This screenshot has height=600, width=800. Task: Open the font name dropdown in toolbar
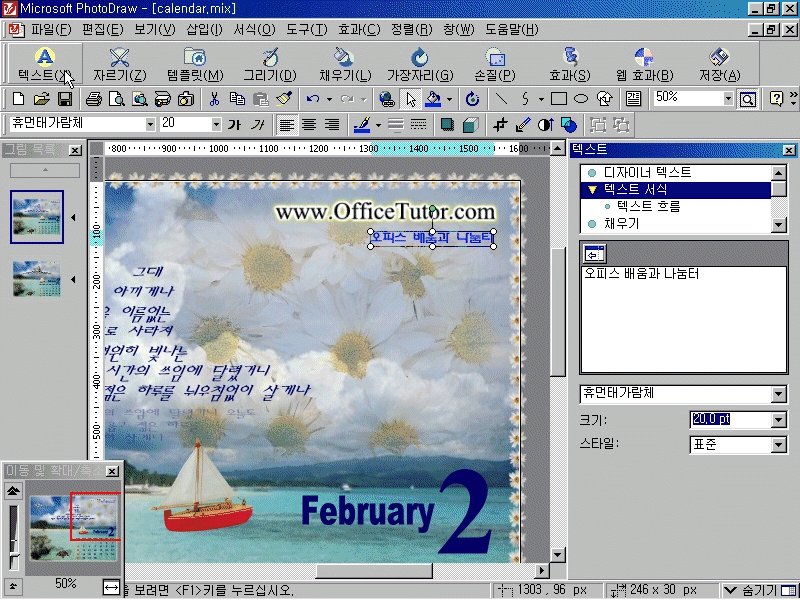coord(150,124)
